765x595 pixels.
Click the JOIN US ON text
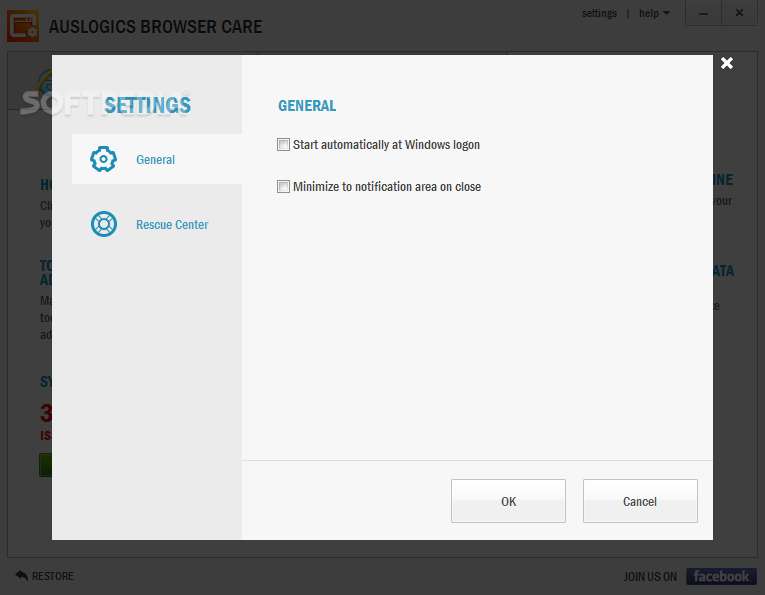(650, 576)
